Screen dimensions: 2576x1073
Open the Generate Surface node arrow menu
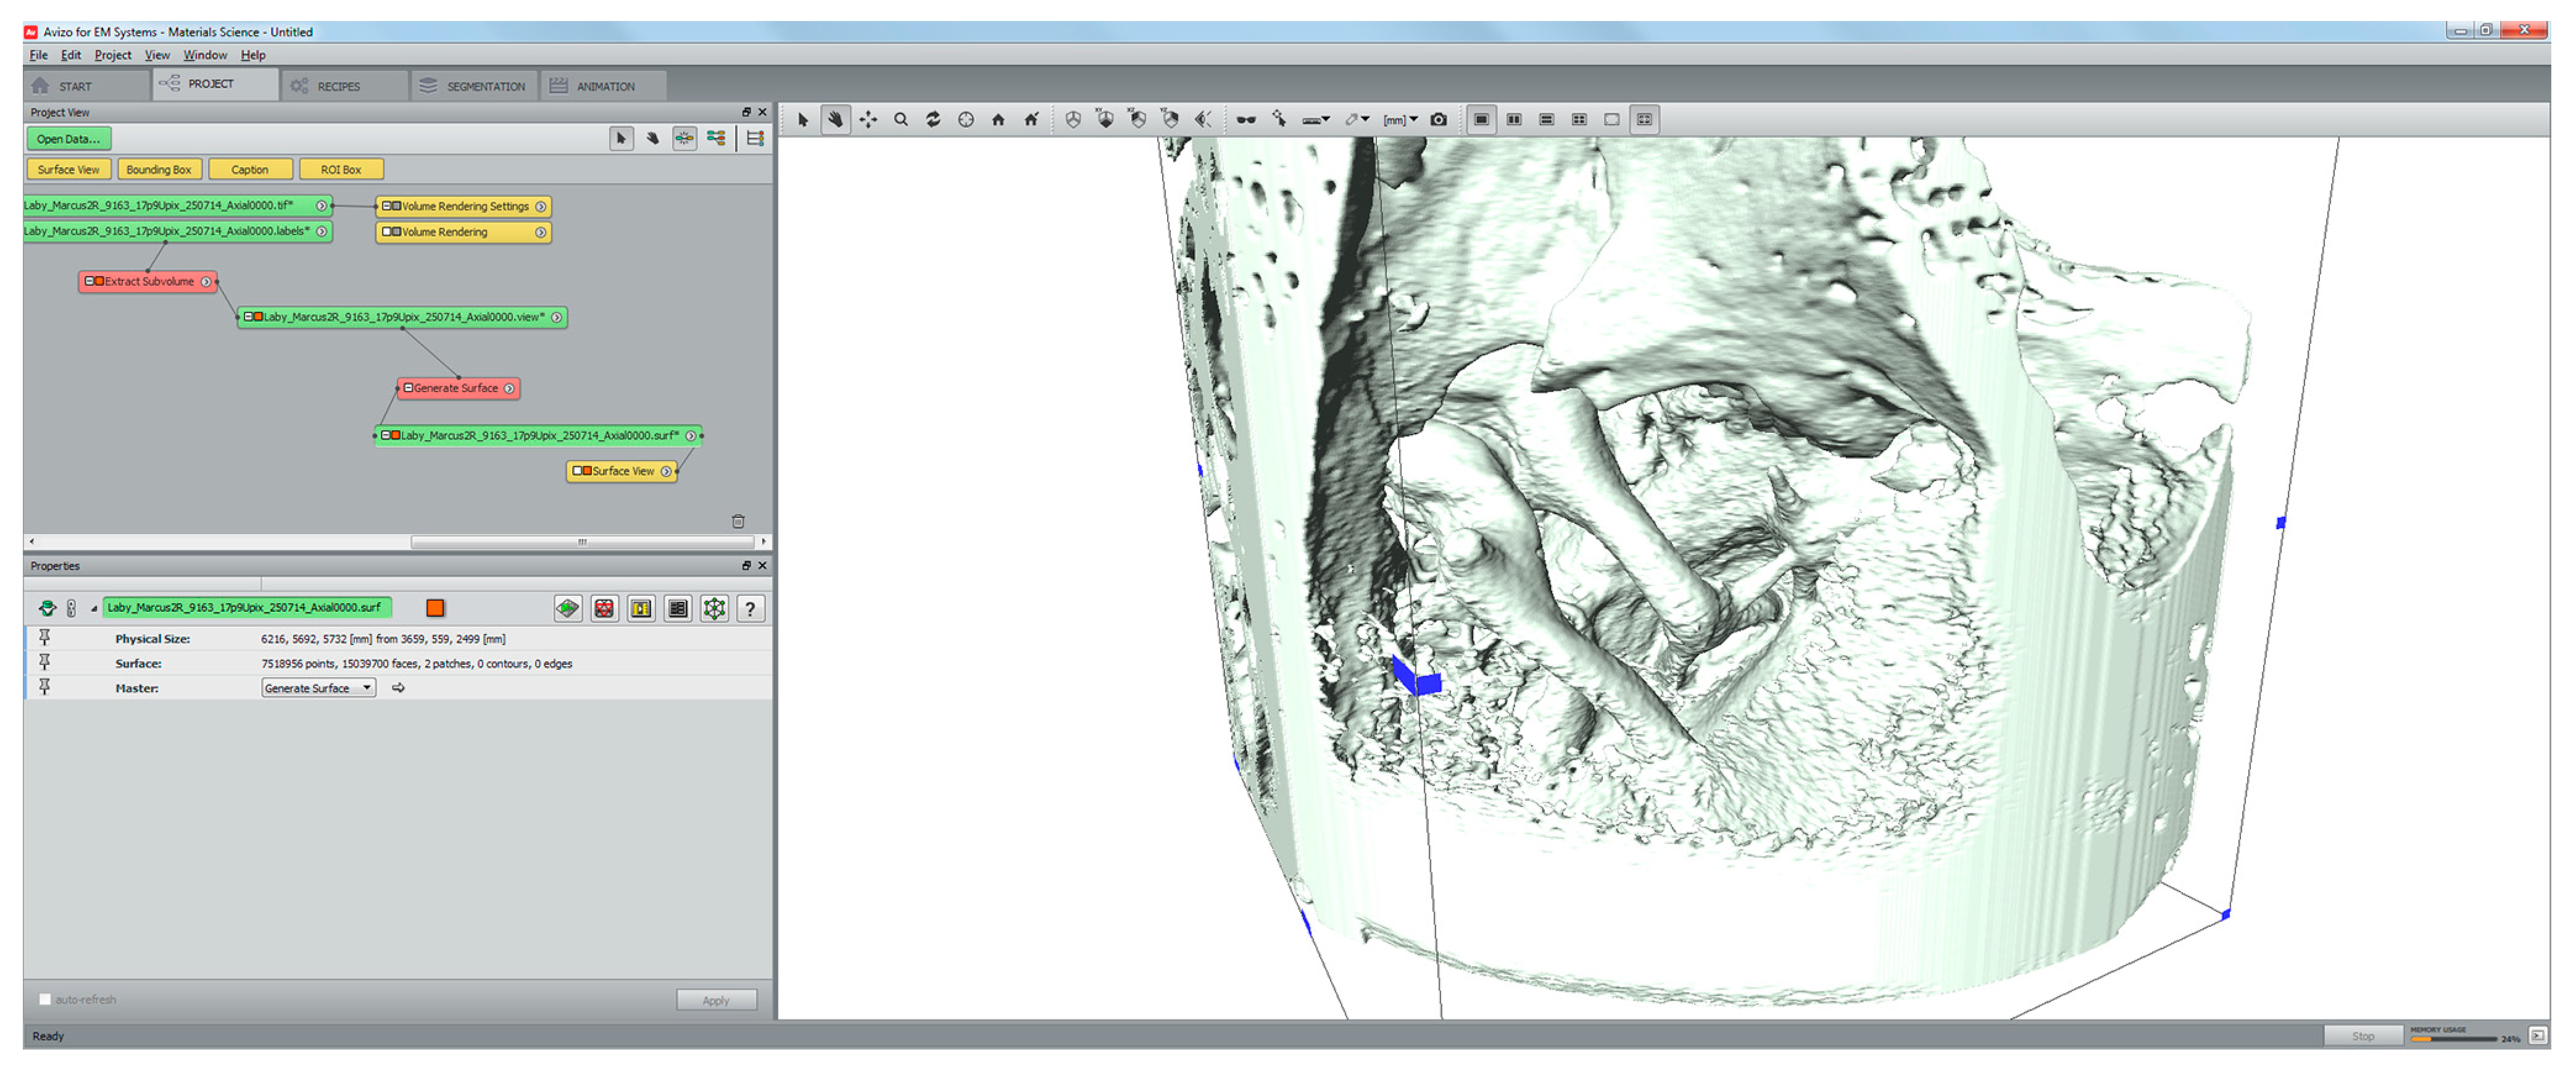tap(509, 388)
